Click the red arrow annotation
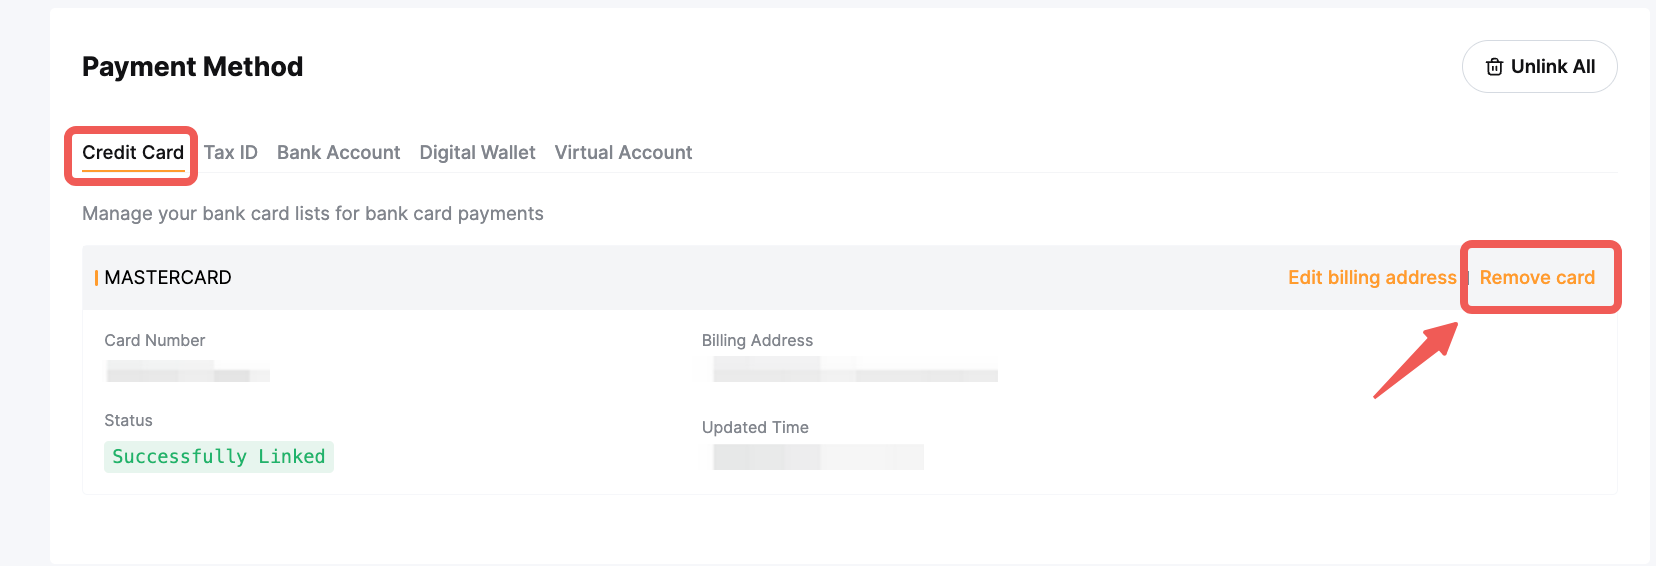1656x566 pixels. click(x=1416, y=360)
